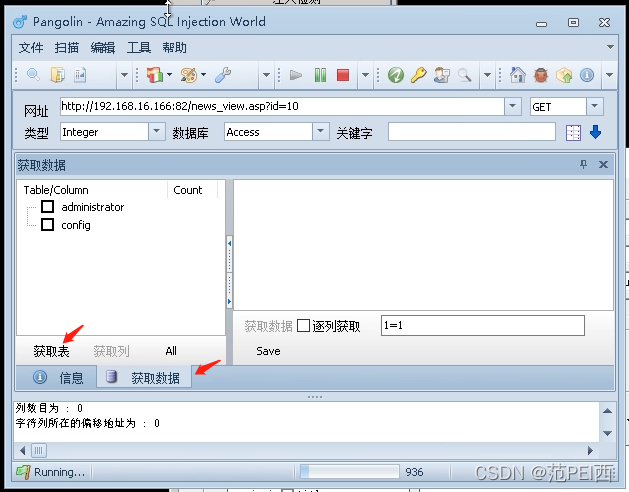Open the 工具 menu

click(x=139, y=48)
